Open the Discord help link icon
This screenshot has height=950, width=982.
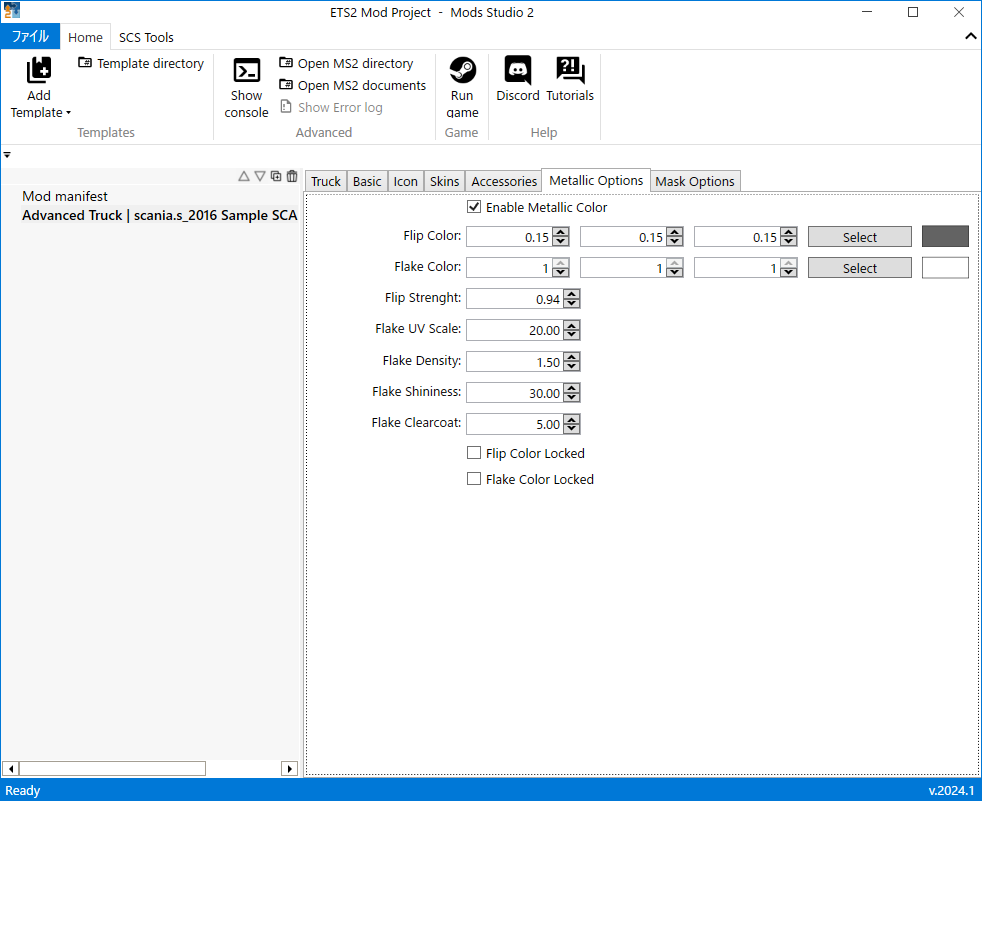point(518,71)
